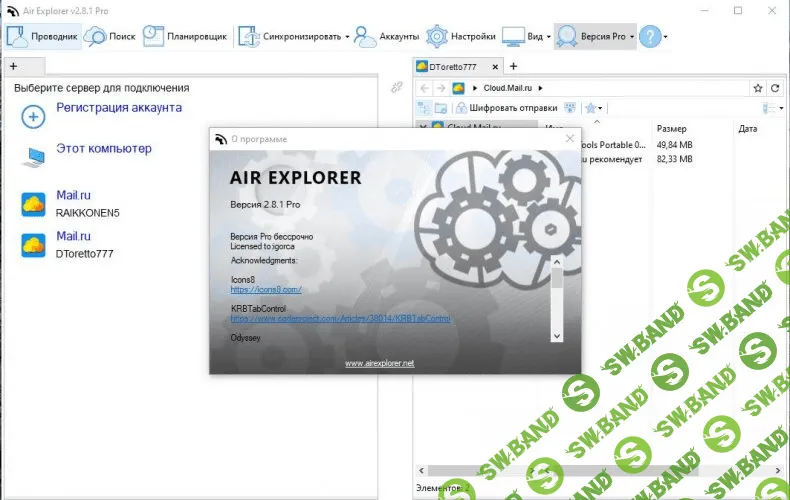This screenshot has height=500, width=790.
Task: Close the DToretto777 tab
Action: click(x=495, y=67)
